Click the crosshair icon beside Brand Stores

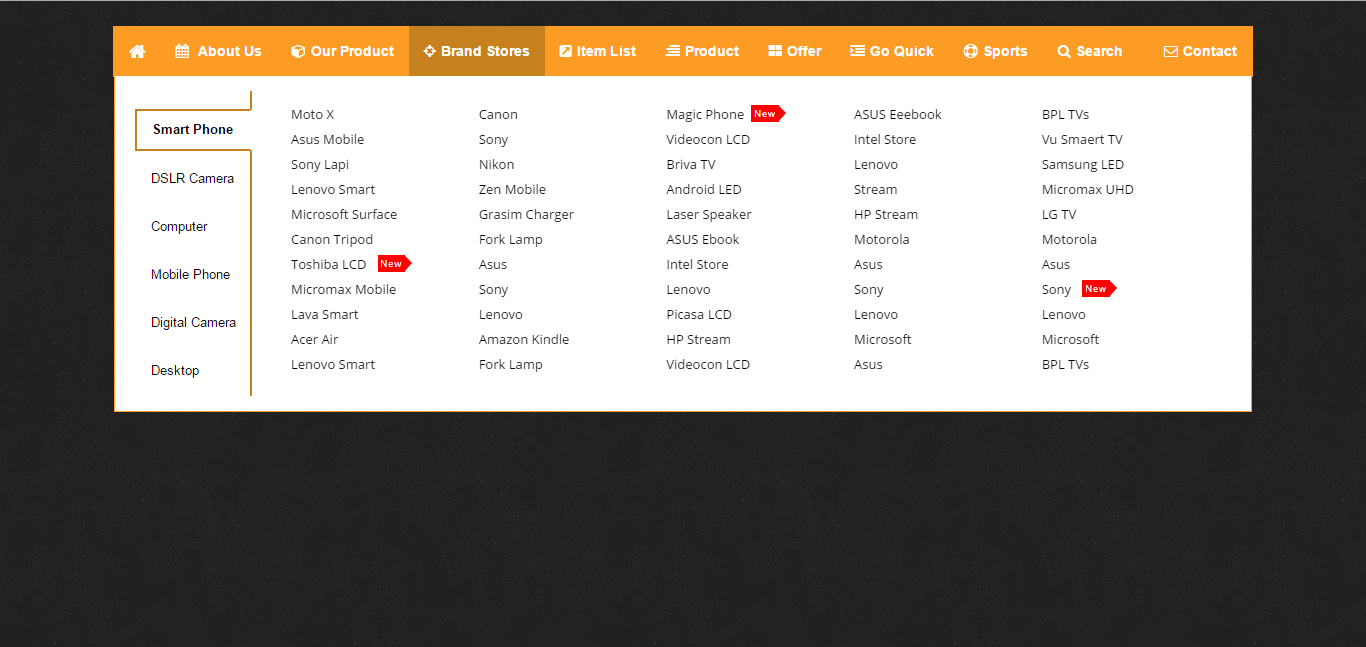[430, 51]
